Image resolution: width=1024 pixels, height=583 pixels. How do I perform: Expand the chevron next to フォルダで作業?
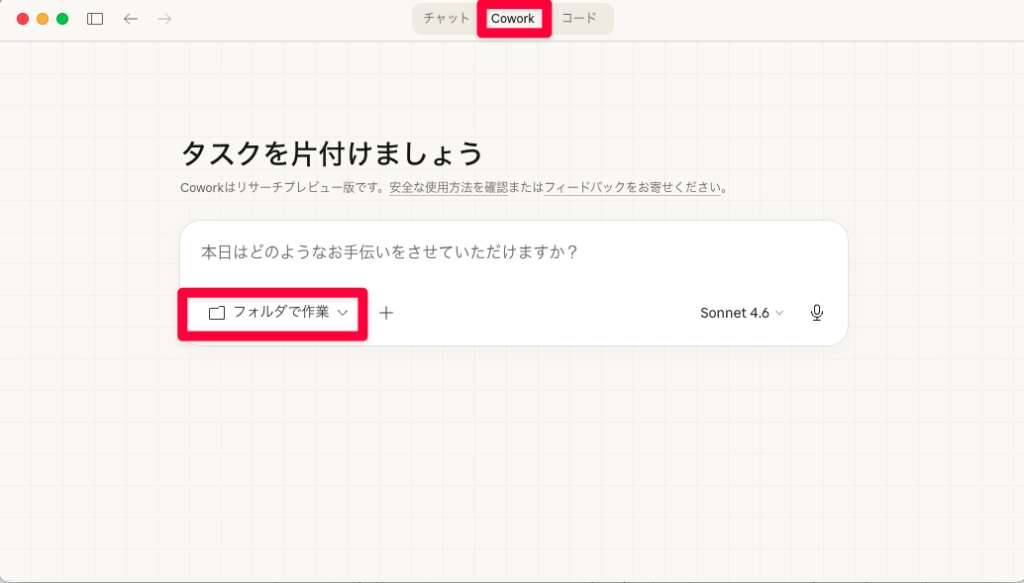pyautogui.click(x=343, y=312)
